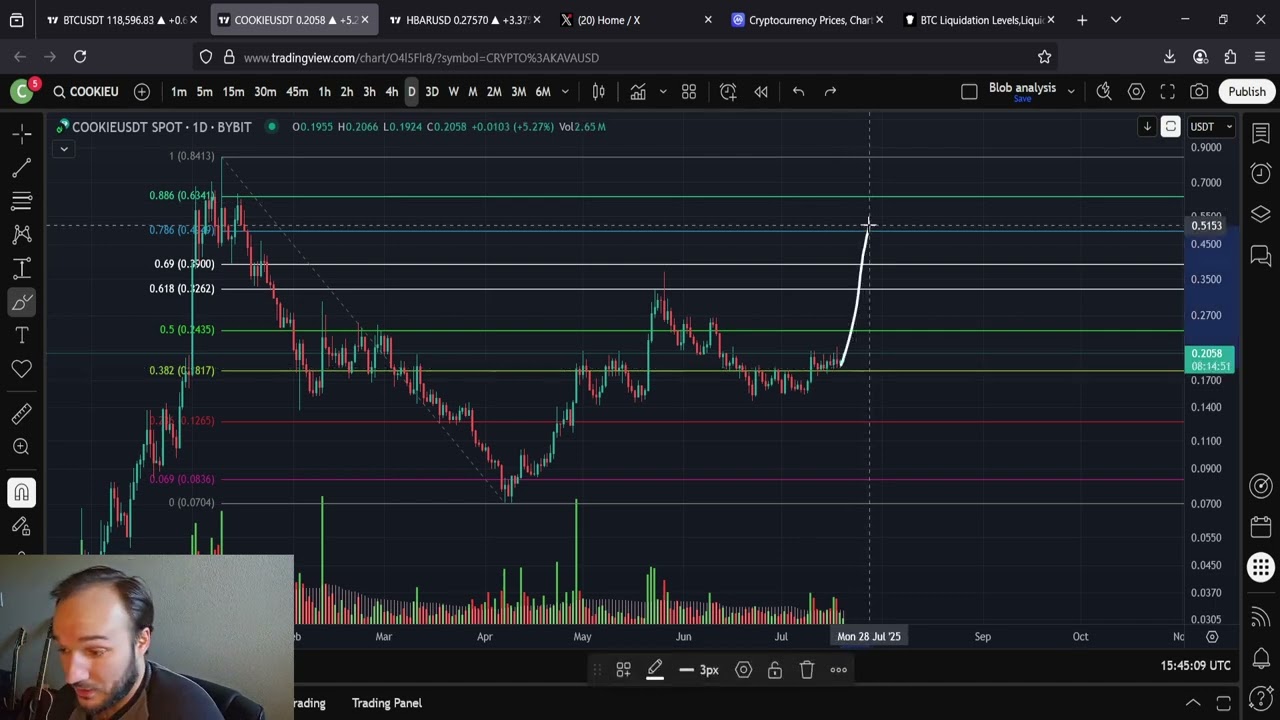Toggle the layout select checkbox square
Viewport: 1280px width, 720px height.
click(969, 92)
